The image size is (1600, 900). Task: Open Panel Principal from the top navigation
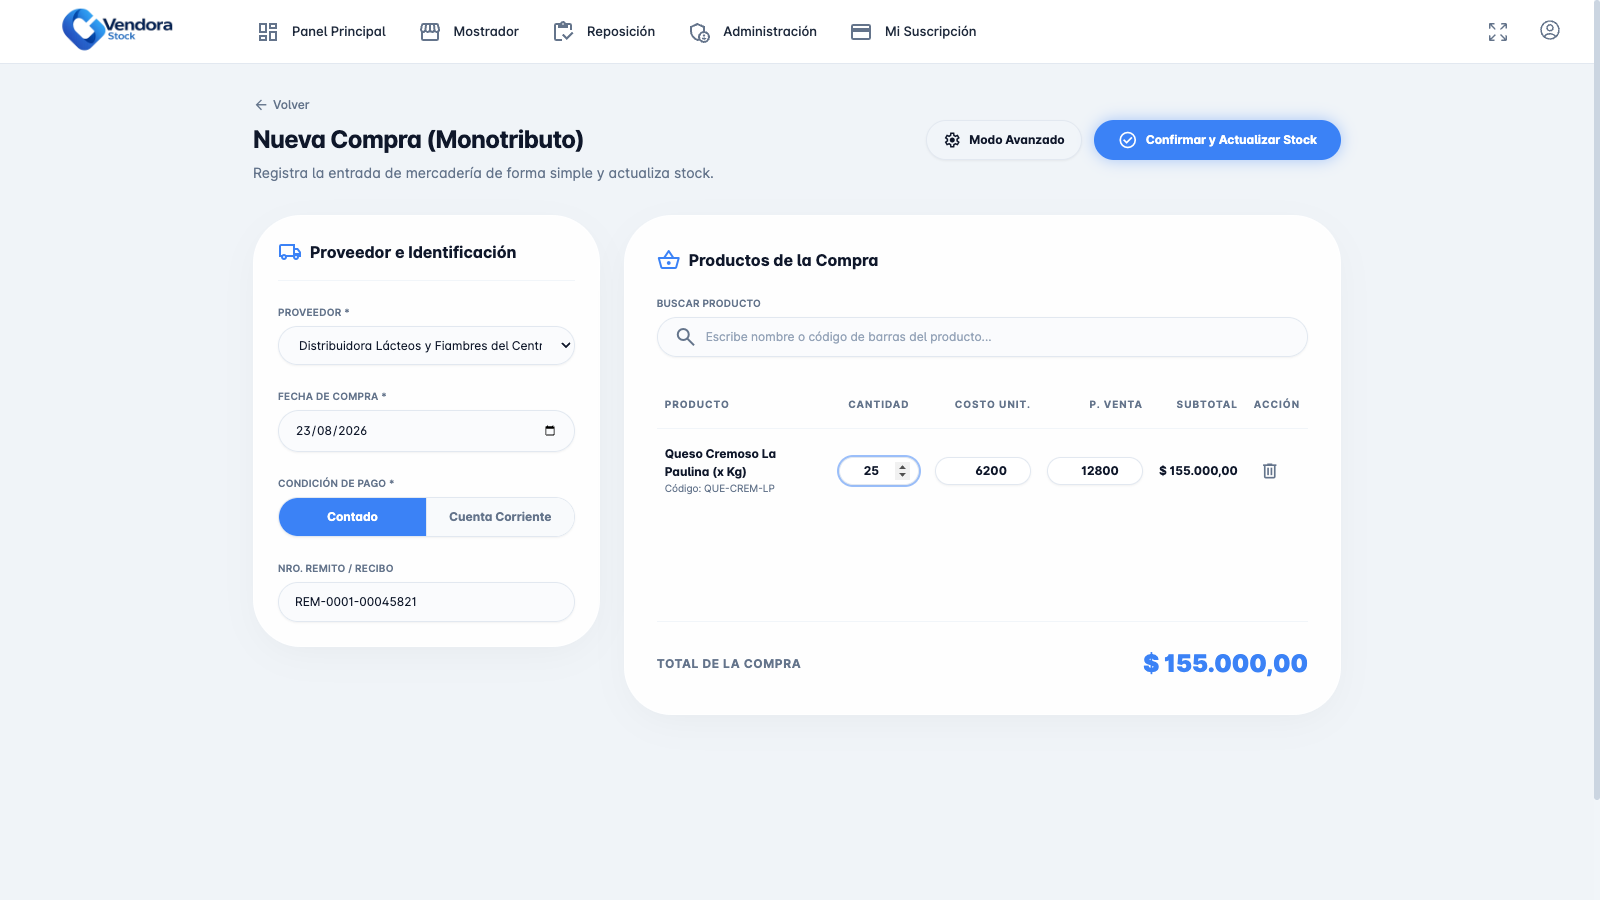[x=321, y=32]
